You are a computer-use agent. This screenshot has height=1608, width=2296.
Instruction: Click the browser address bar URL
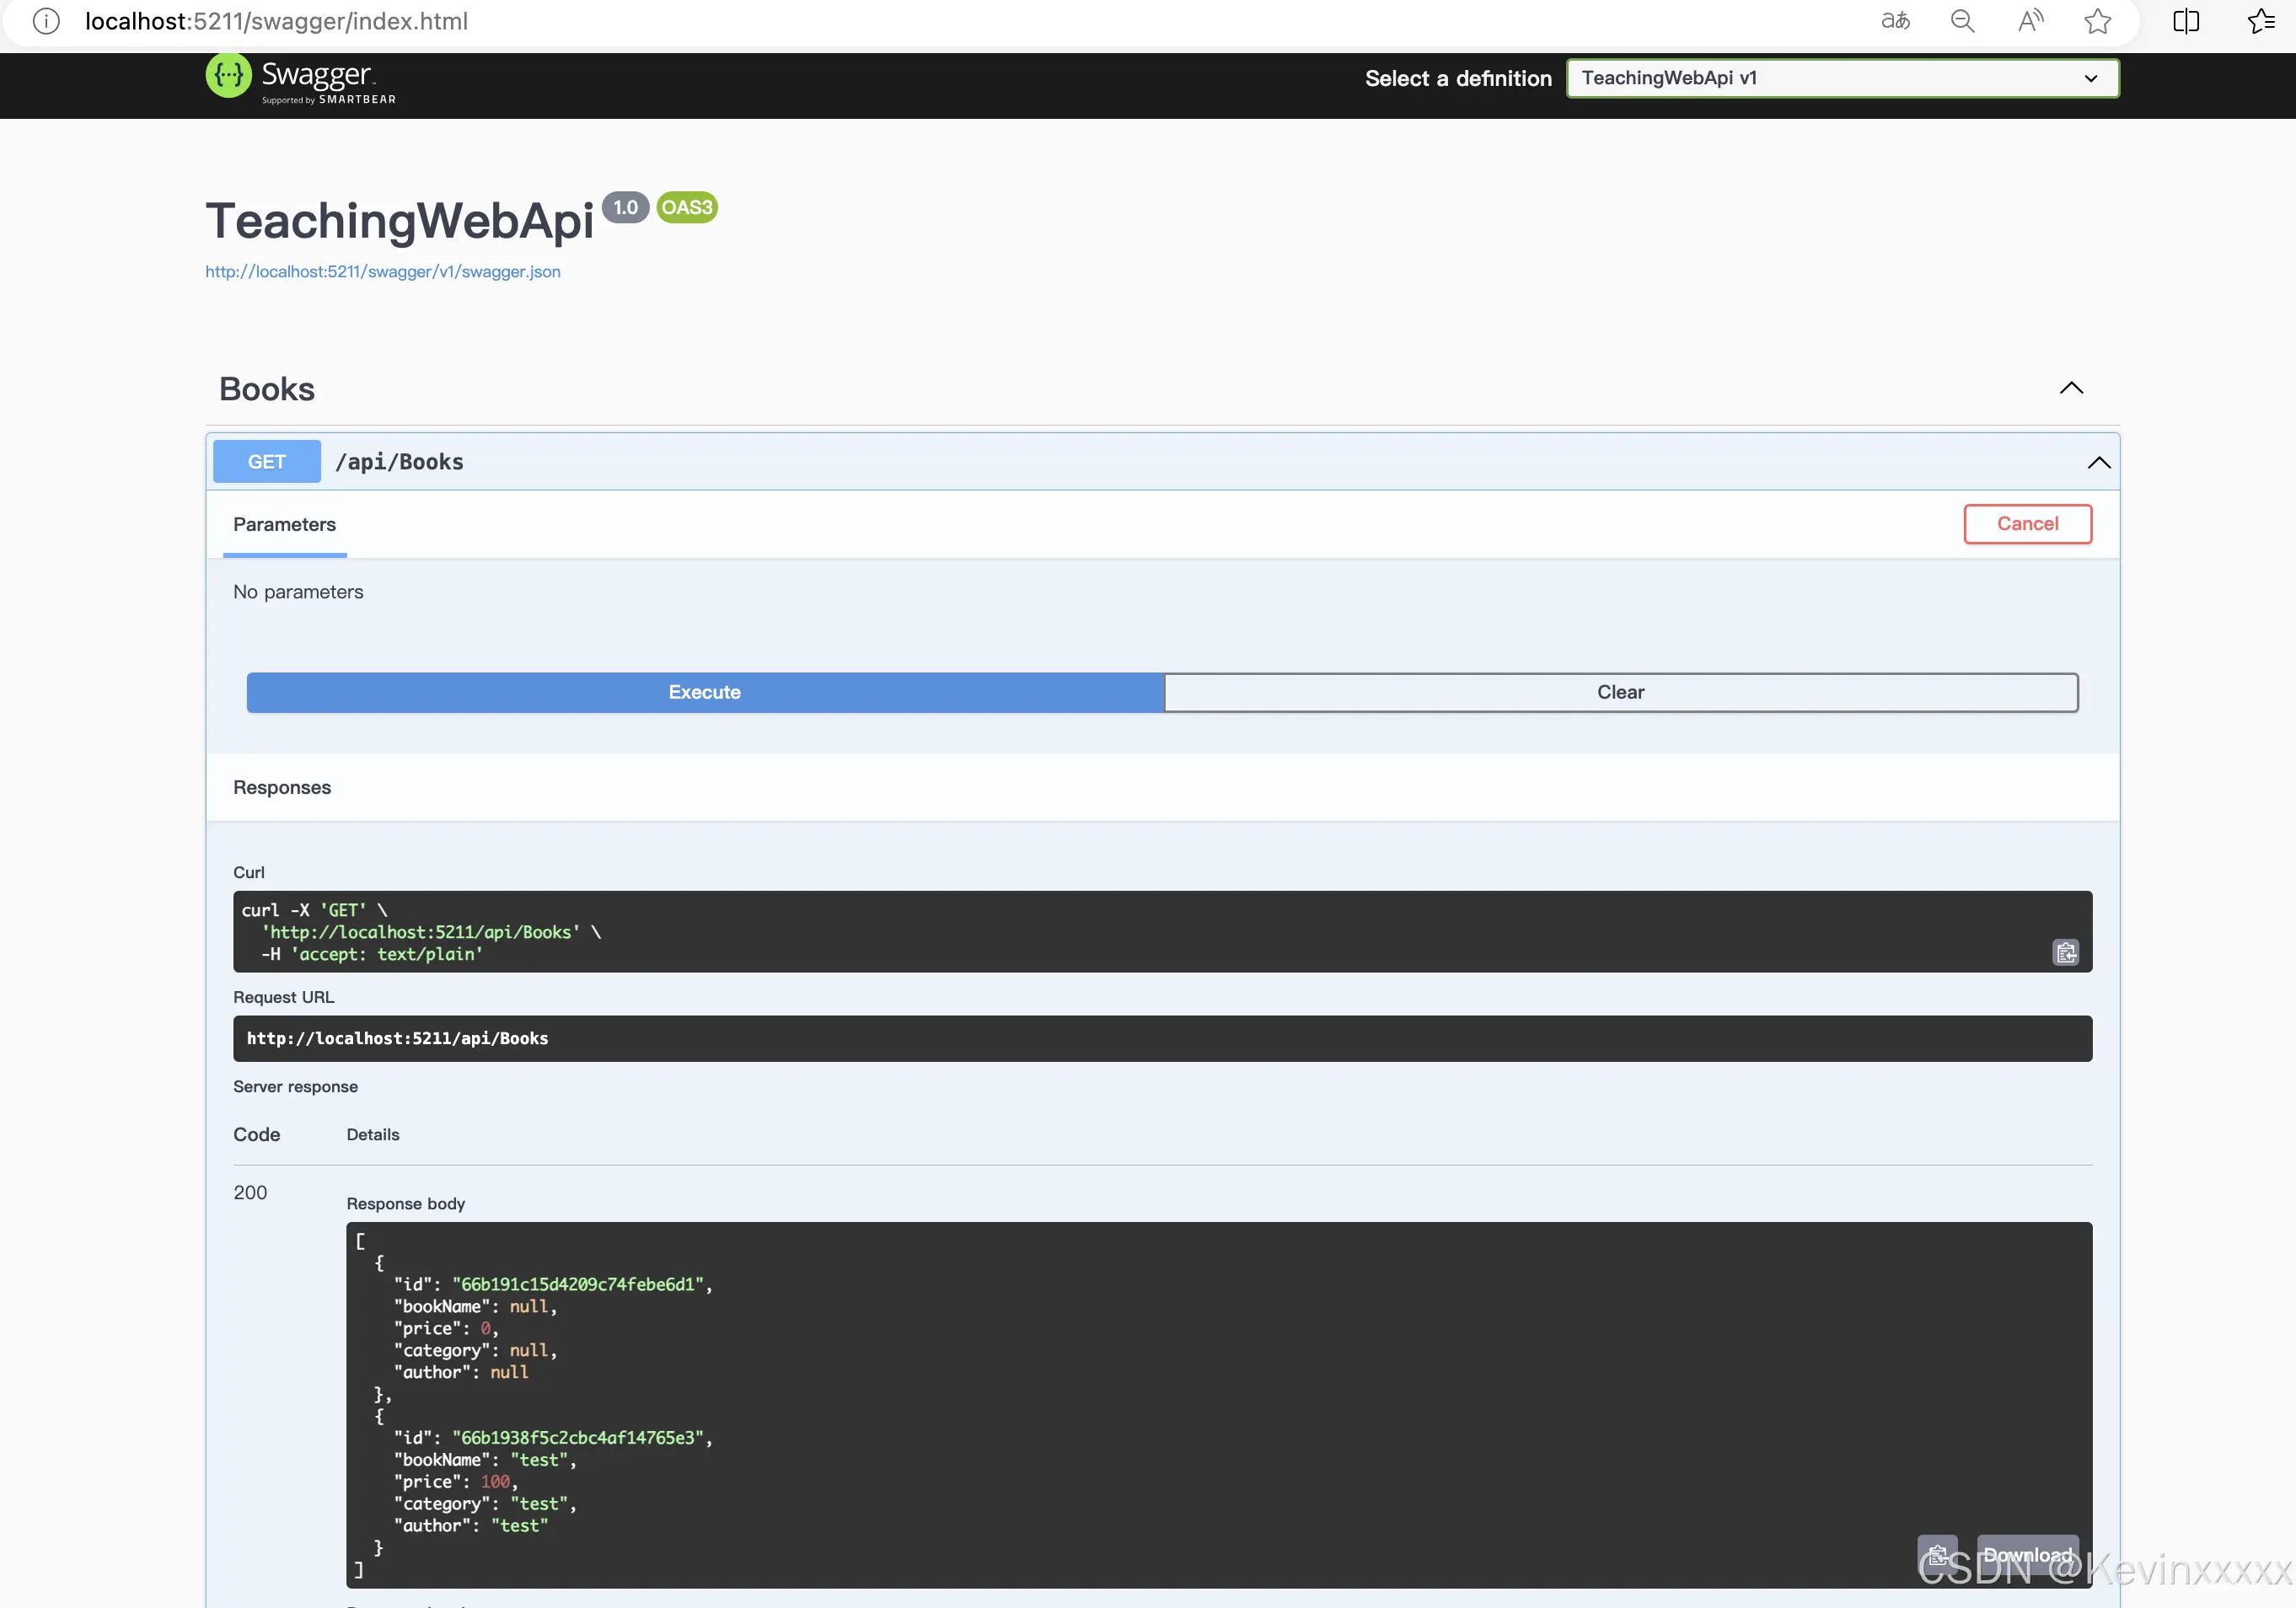point(276,21)
